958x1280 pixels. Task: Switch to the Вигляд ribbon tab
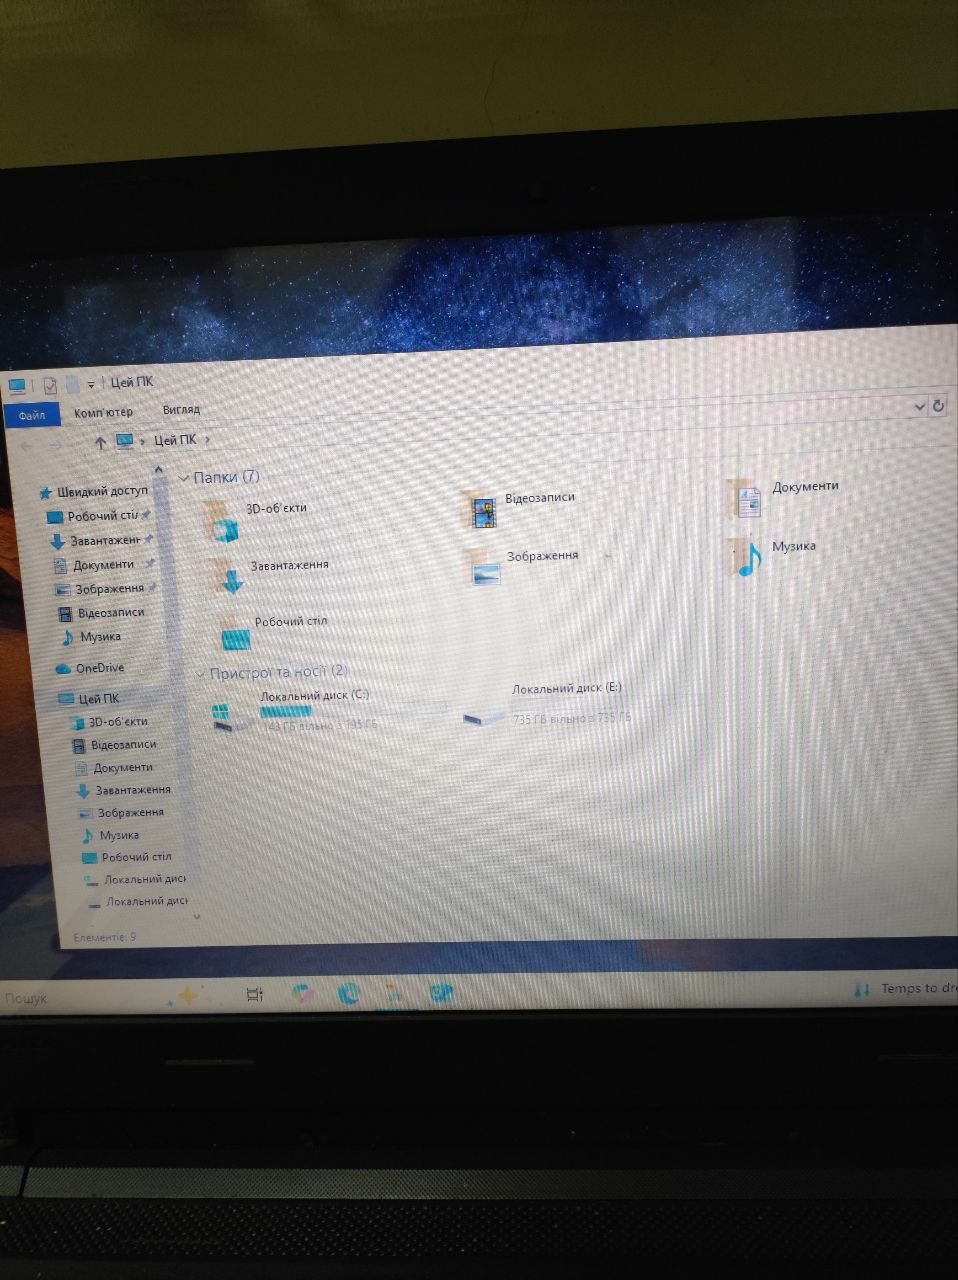tap(181, 410)
